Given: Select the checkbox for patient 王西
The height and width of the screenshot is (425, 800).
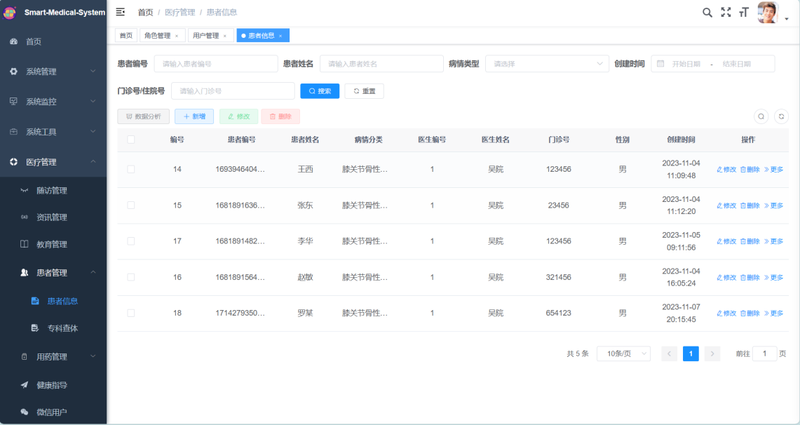Looking at the screenshot, I should pos(131,170).
